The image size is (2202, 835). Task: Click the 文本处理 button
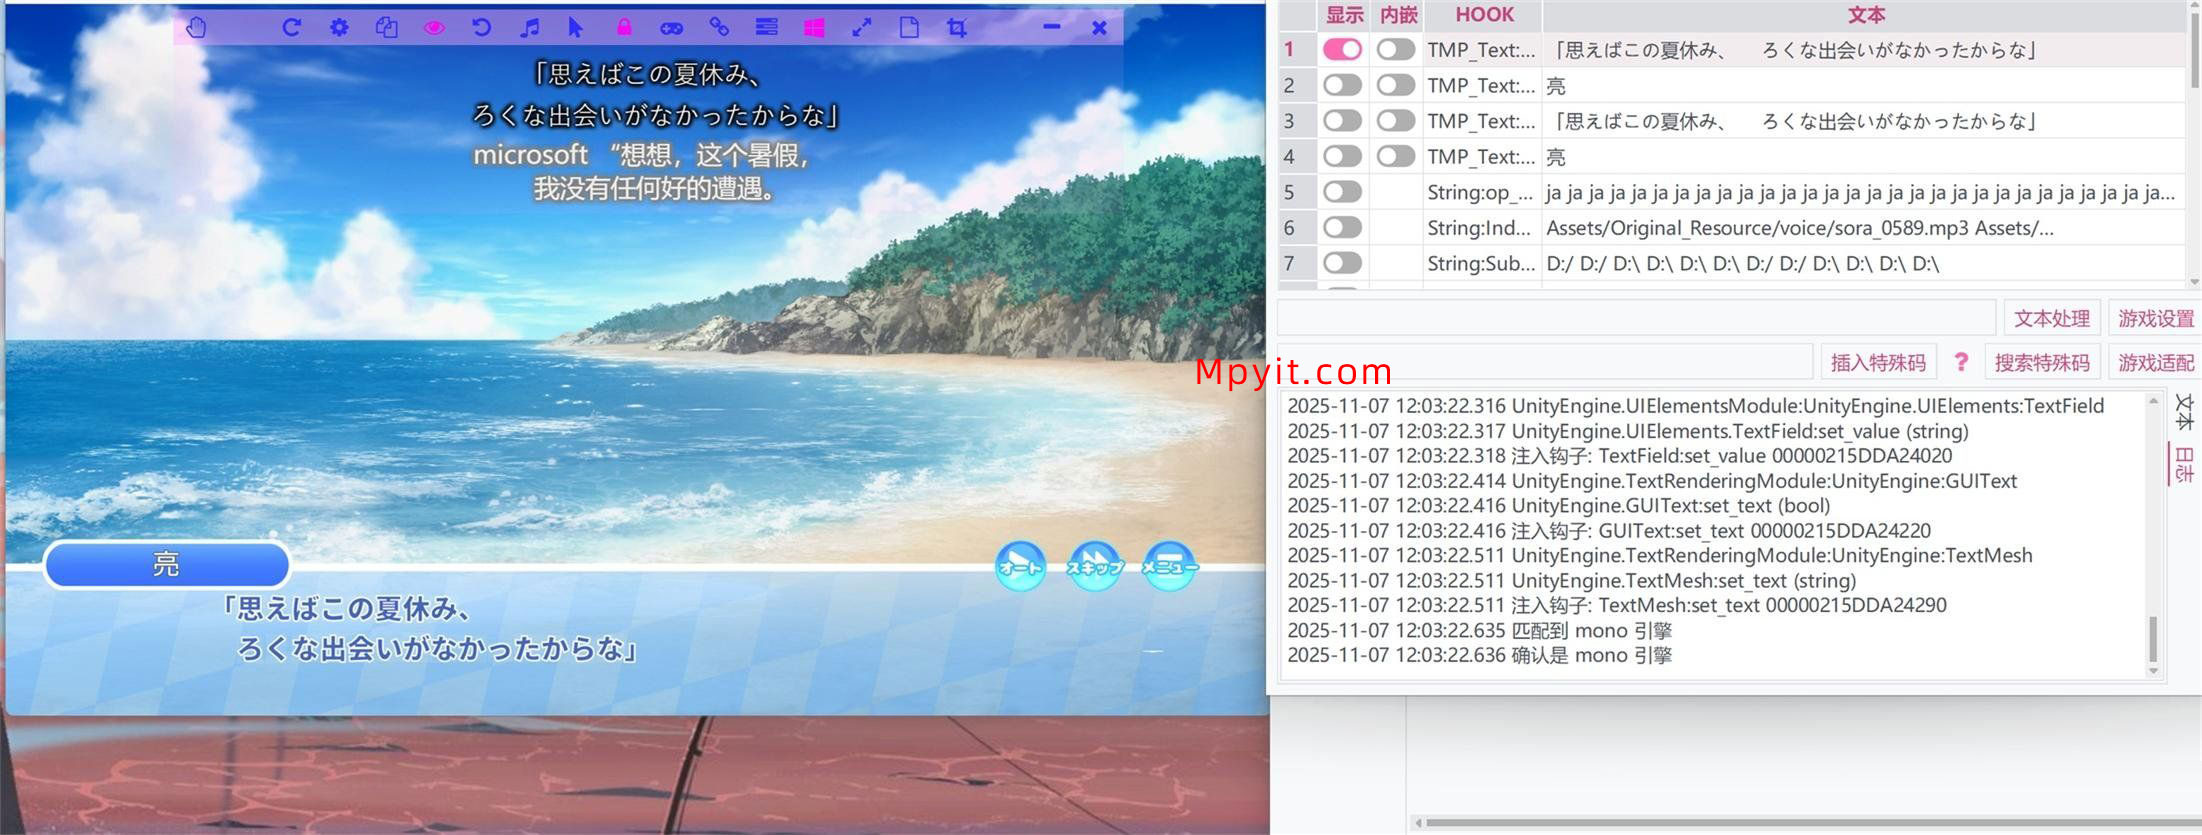click(2052, 318)
